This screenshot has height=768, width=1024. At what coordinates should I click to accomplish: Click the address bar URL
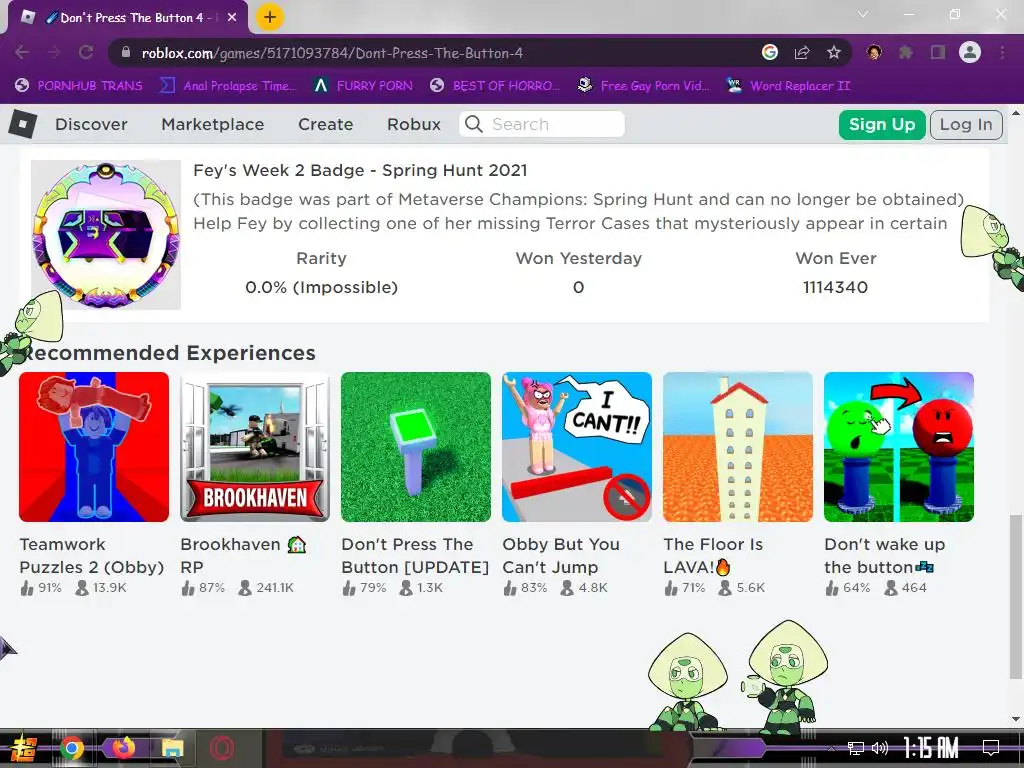(x=332, y=53)
